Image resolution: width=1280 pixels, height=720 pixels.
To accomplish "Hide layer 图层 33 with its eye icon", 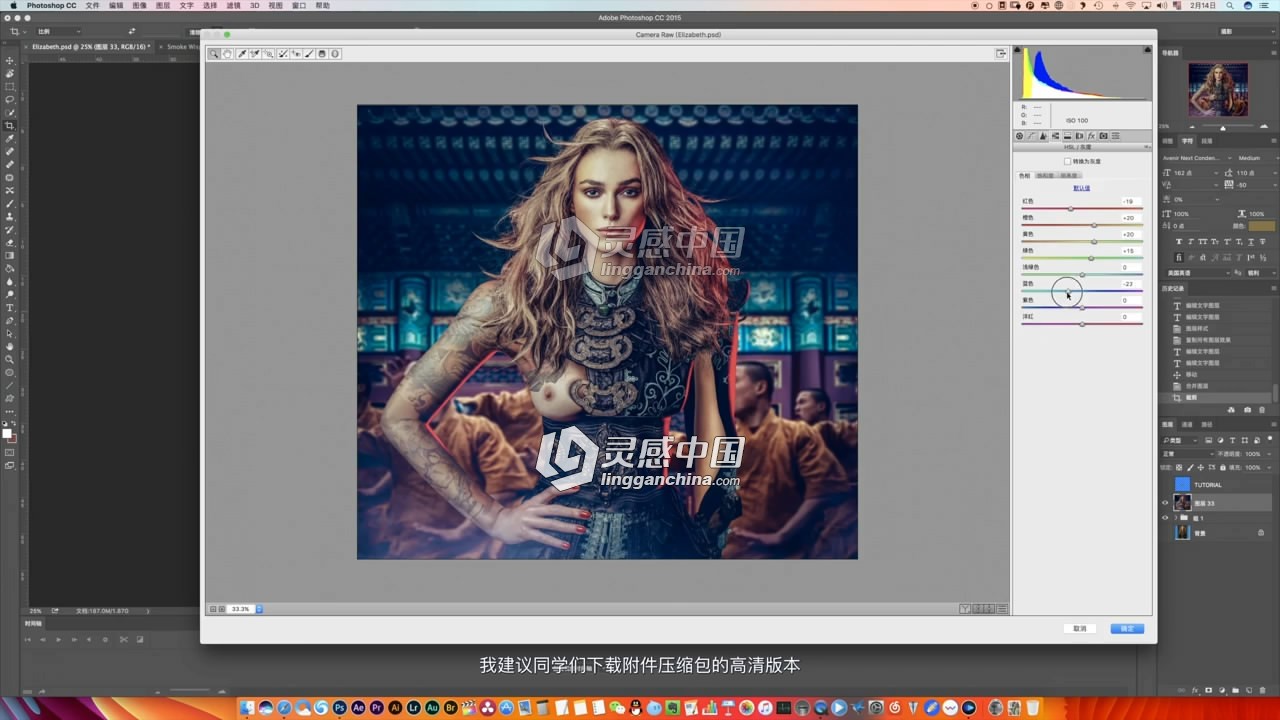I will click(x=1165, y=503).
